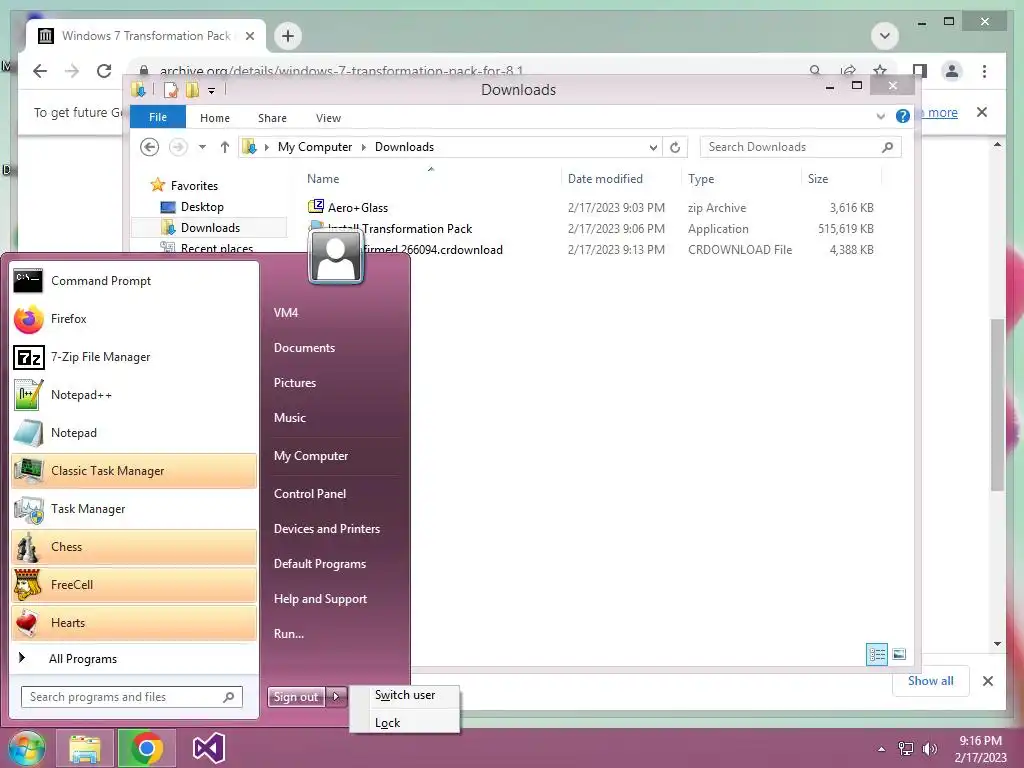Go up one folder level in Explorer
The height and width of the screenshot is (768, 1024).
pos(225,147)
